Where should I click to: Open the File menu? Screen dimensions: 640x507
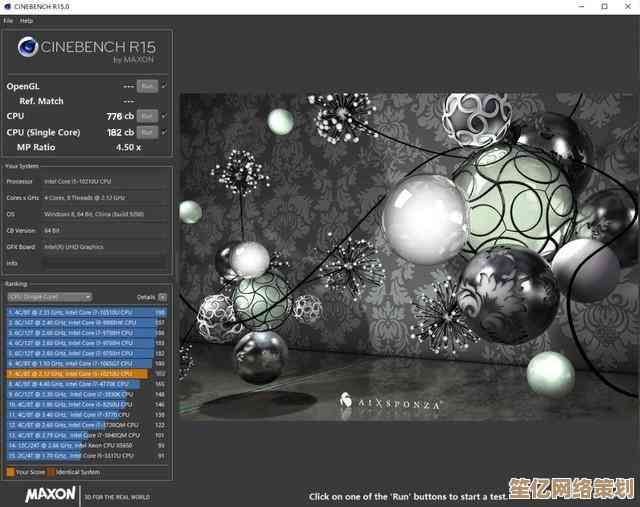pos(8,20)
